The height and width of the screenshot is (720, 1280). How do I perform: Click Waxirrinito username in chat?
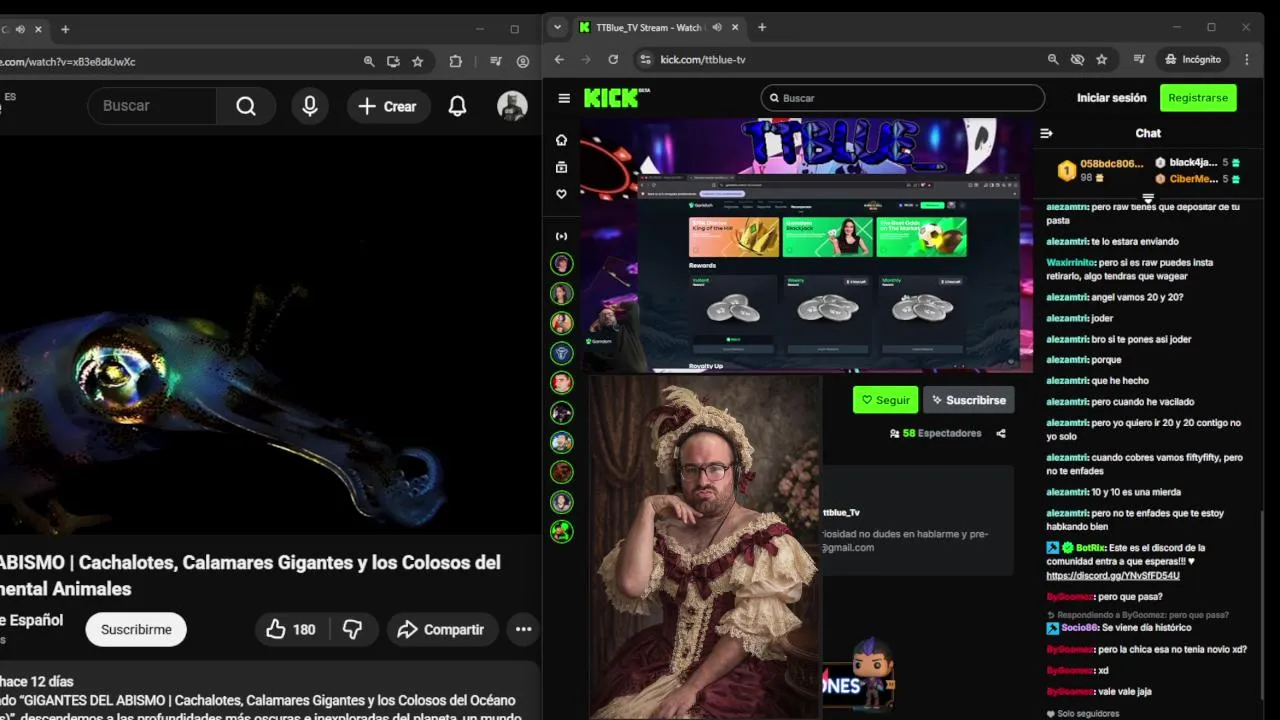[1071, 262]
